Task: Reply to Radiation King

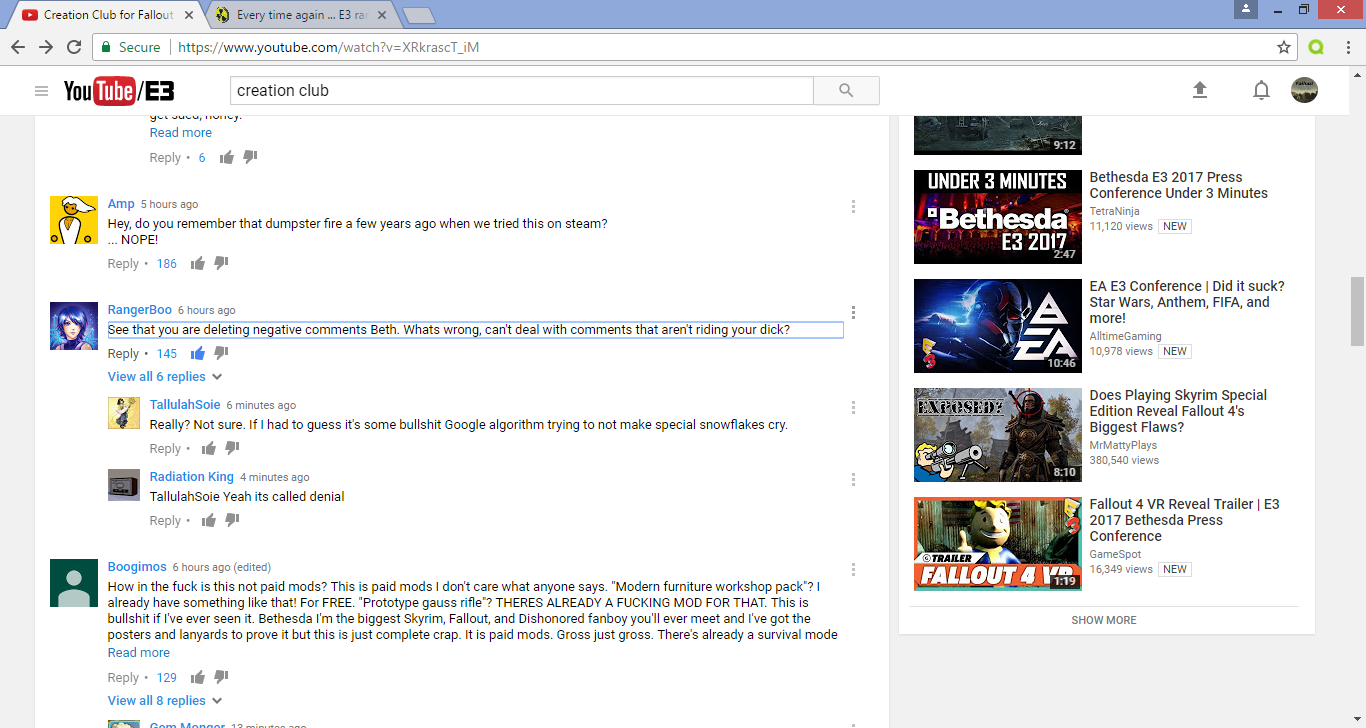Action: coord(165,521)
